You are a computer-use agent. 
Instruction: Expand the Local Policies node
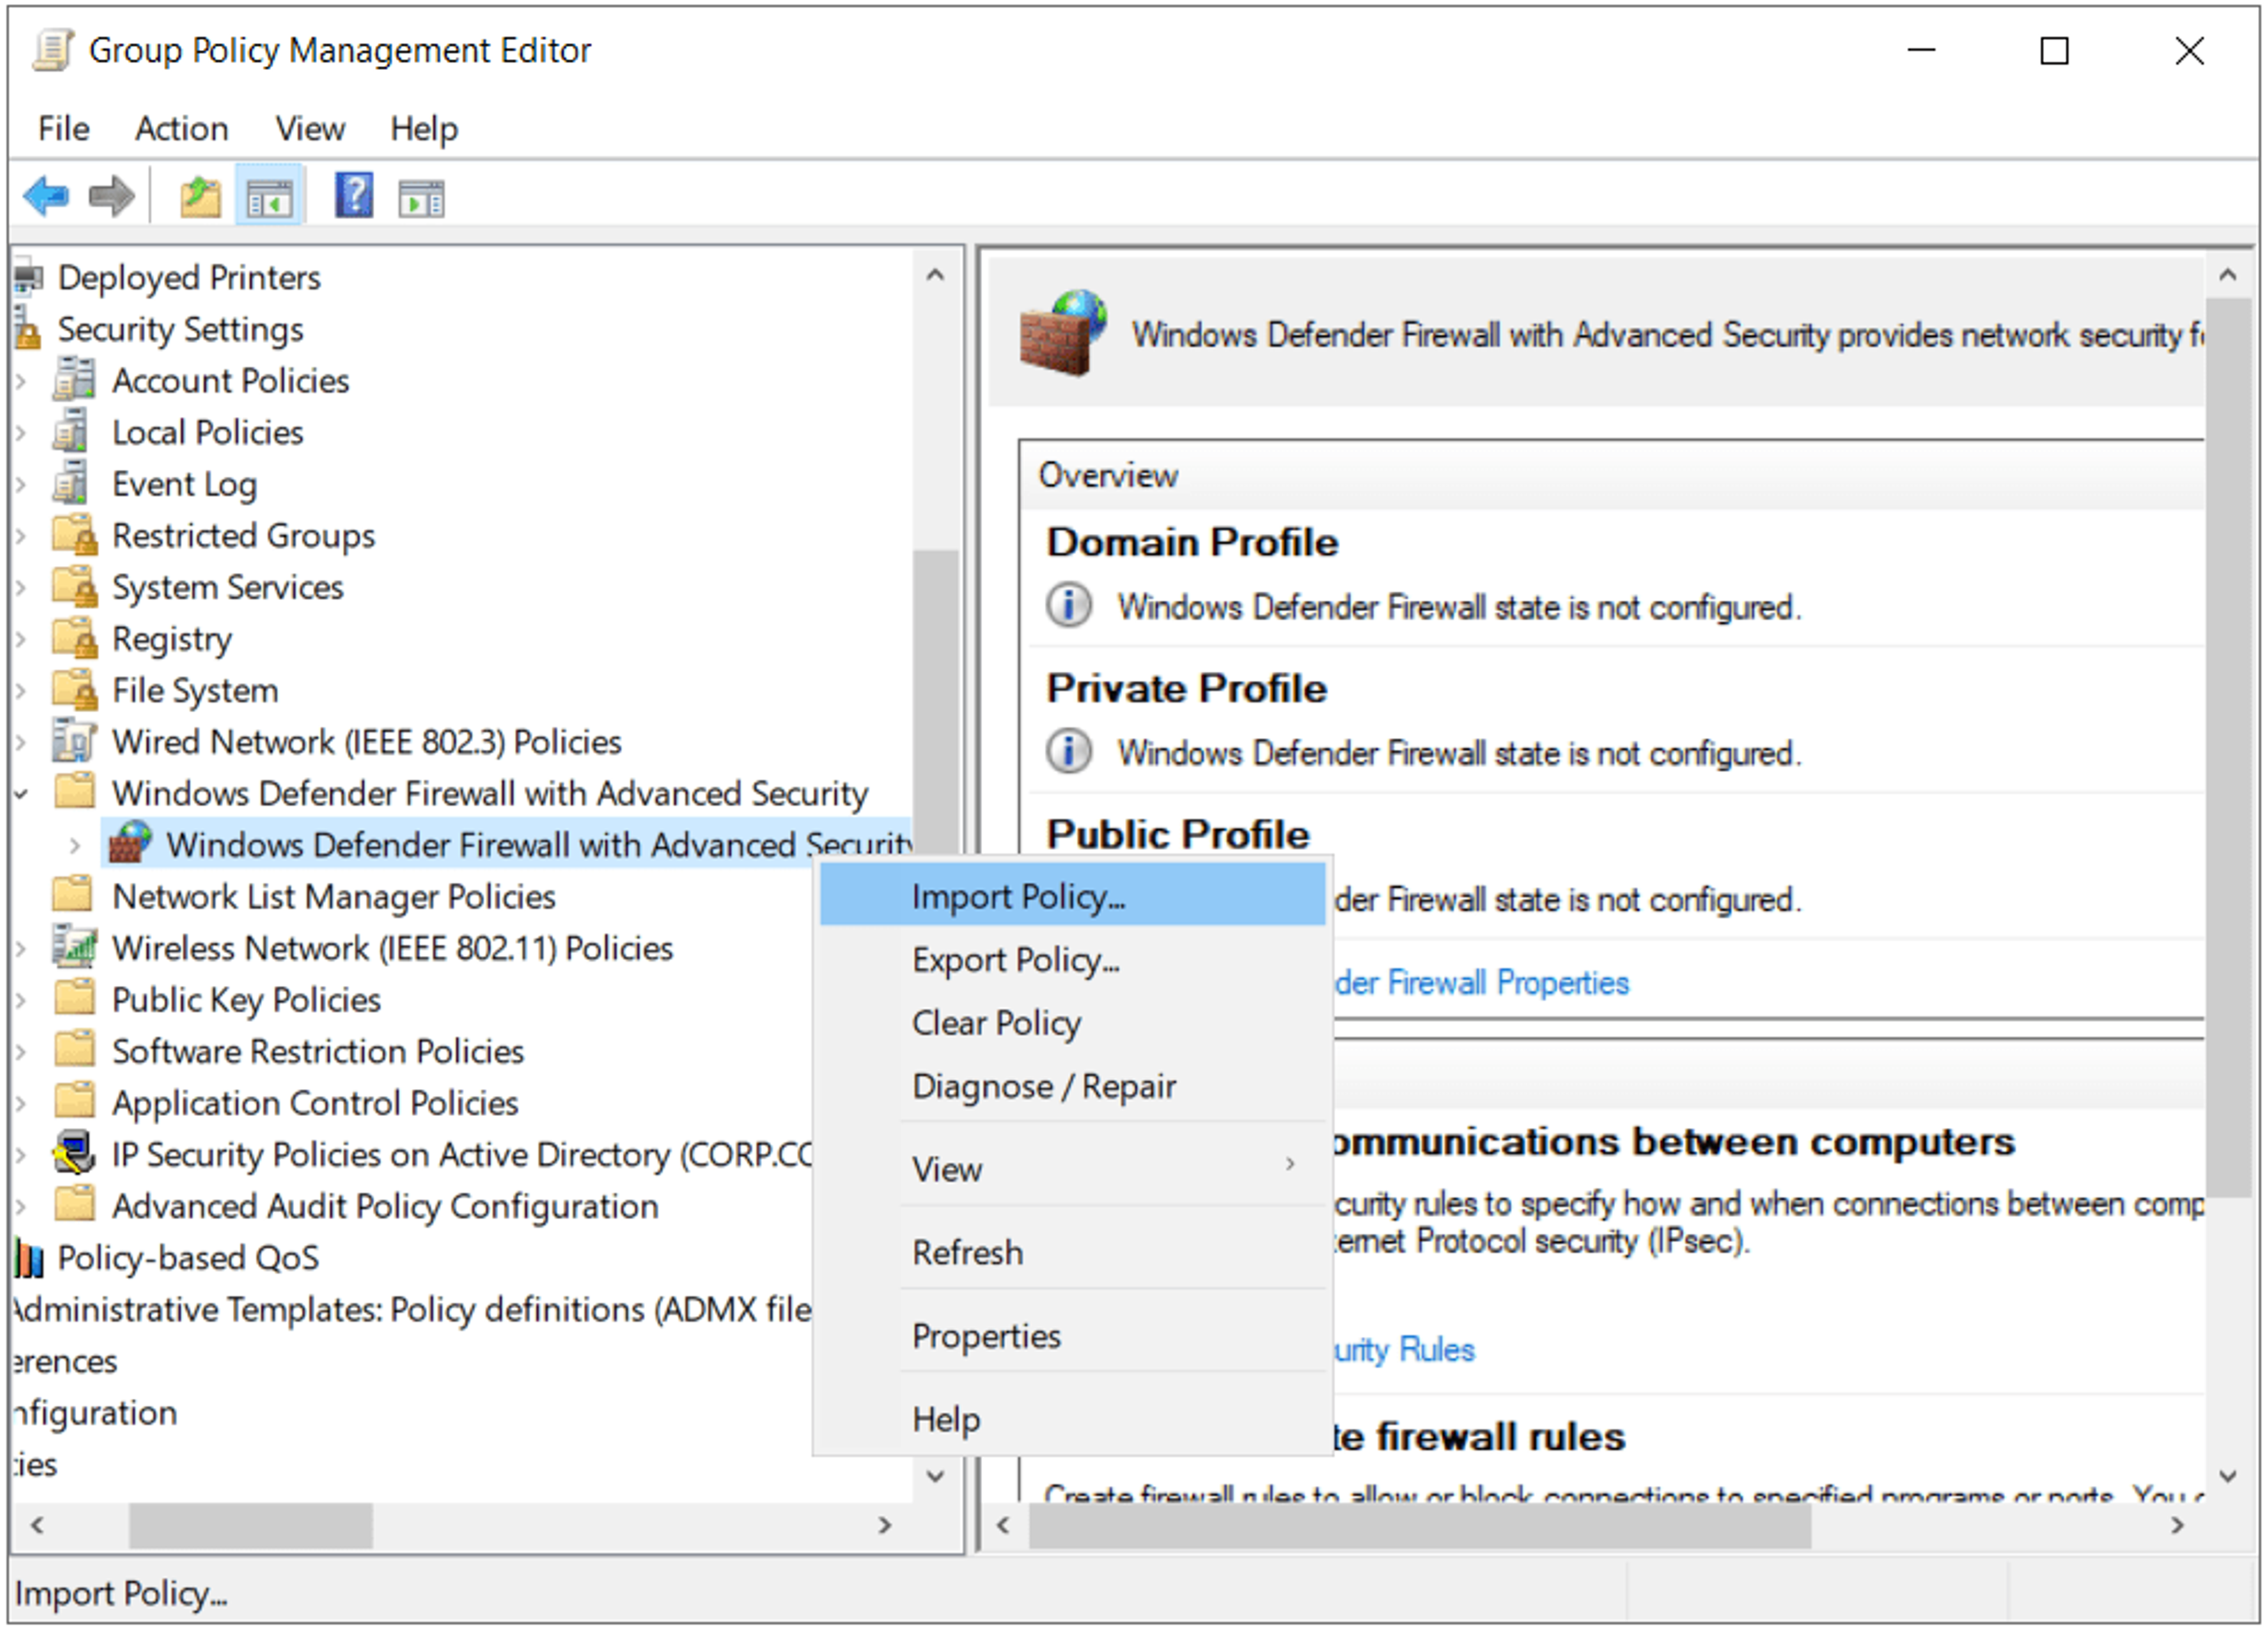(x=20, y=433)
